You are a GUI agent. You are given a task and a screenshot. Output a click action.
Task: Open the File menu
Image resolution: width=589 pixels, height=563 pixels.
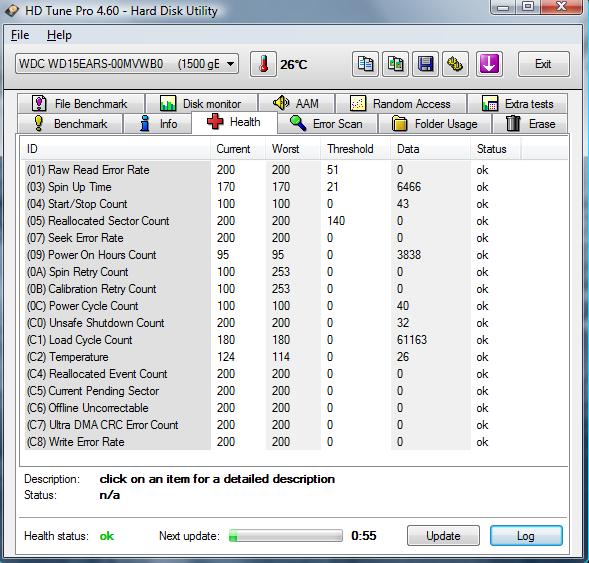(20, 35)
